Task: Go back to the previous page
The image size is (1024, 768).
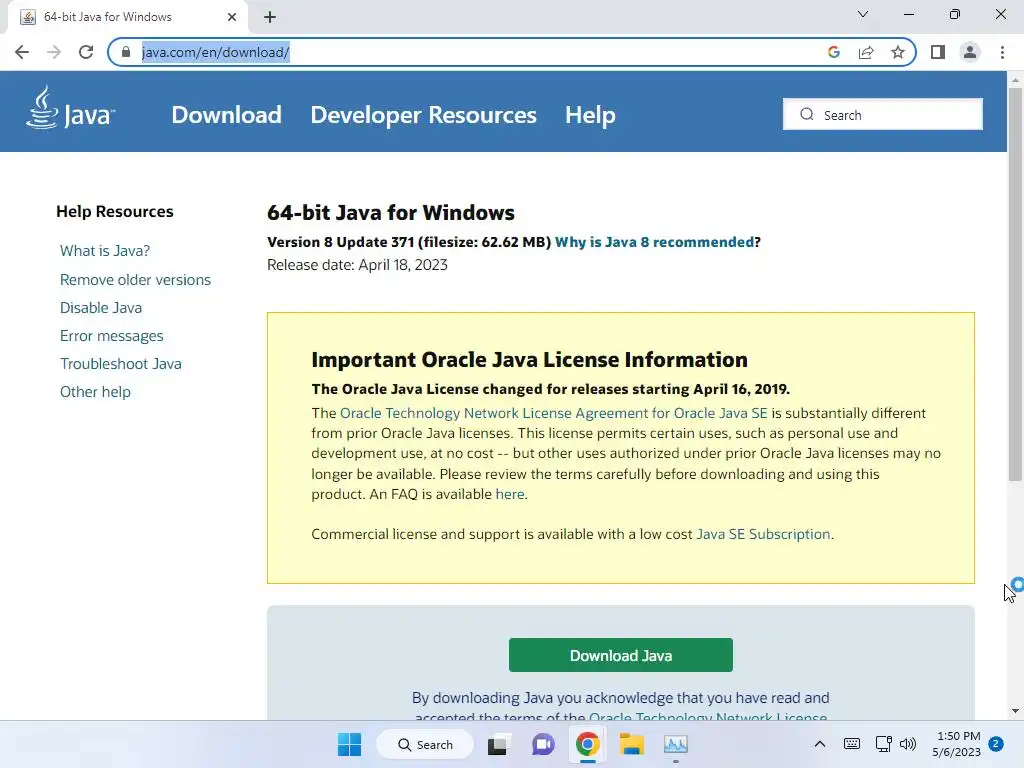Action: pyautogui.click(x=22, y=52)
